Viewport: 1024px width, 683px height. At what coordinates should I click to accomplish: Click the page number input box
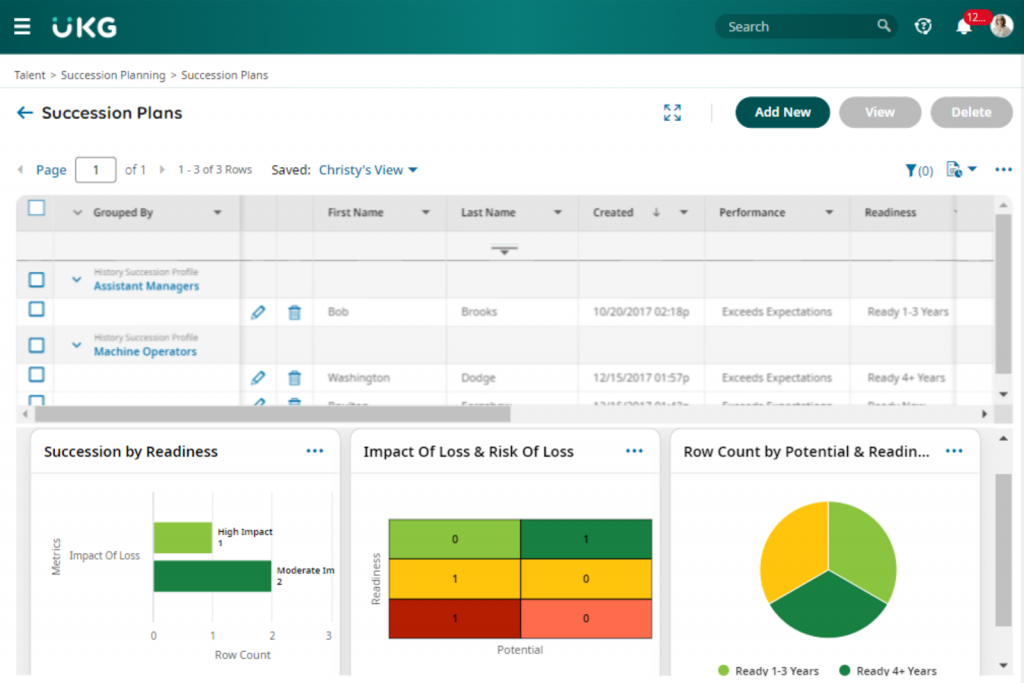95,170
